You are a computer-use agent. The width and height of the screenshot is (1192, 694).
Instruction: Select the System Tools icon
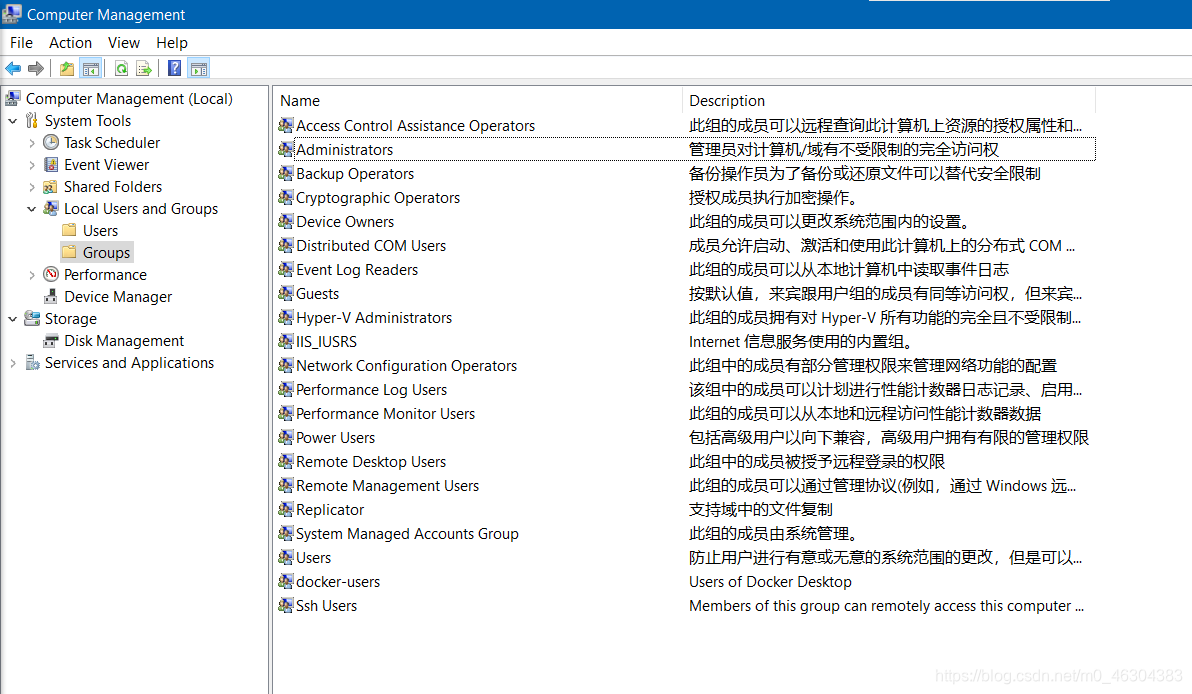32,120
